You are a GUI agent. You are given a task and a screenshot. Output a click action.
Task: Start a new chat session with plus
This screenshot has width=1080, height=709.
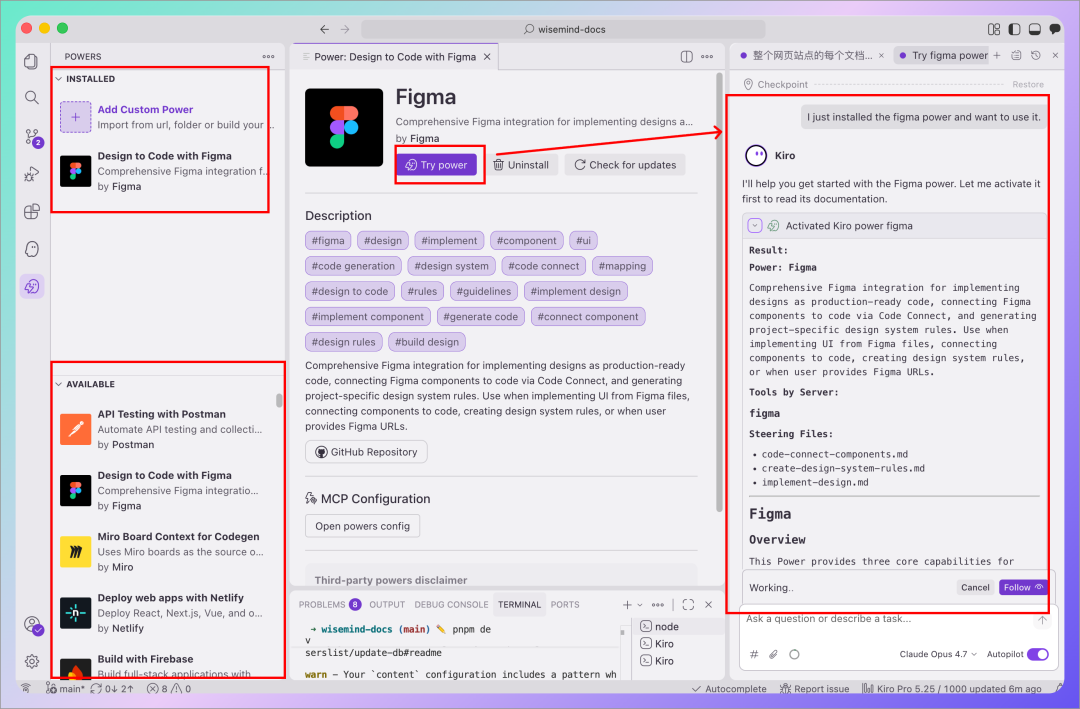997,55
